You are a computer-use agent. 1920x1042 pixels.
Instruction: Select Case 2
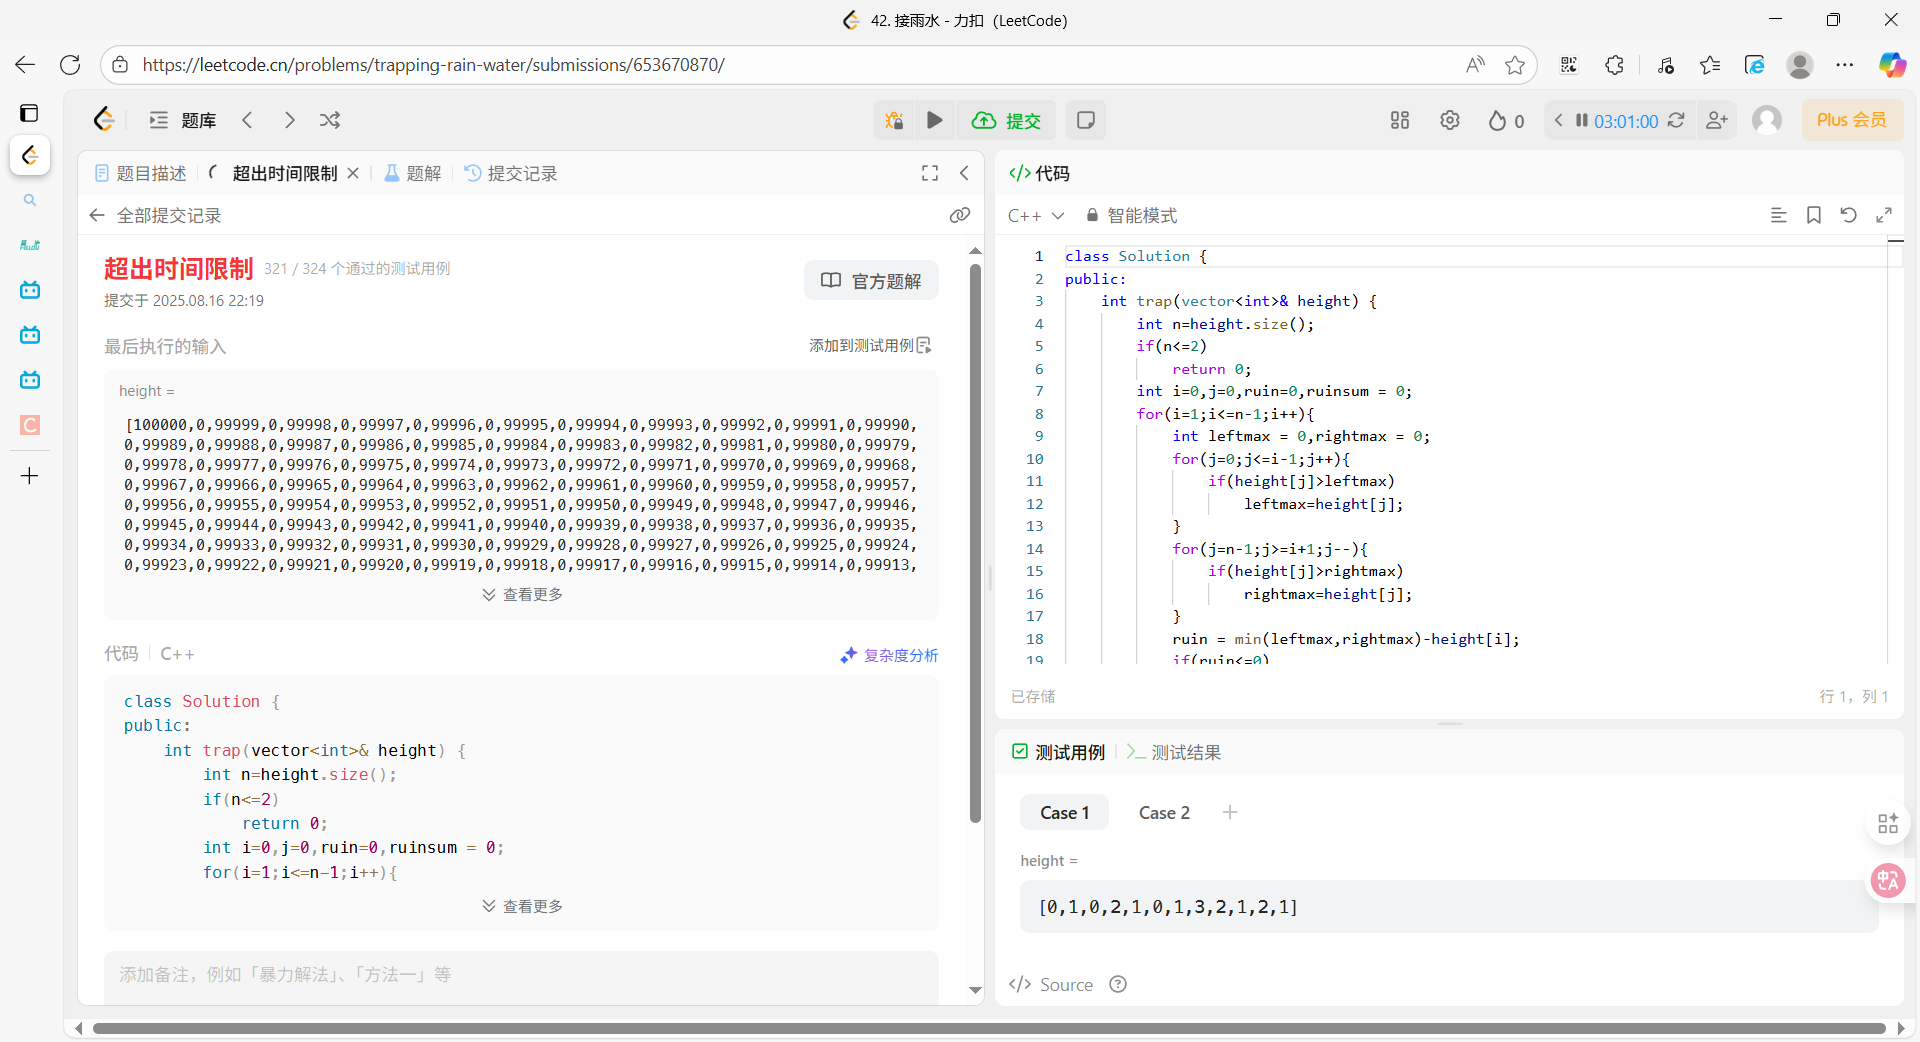pyautogui.click(x=1164, y=812)
